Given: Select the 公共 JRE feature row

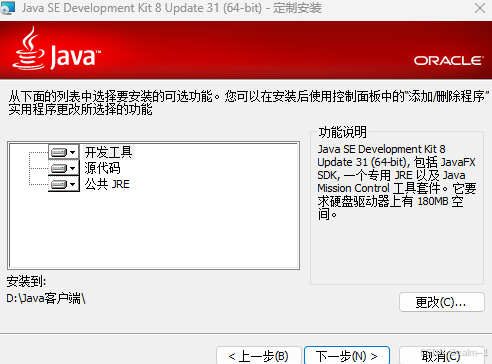Looking at the screenshot, I should (107, 184).
